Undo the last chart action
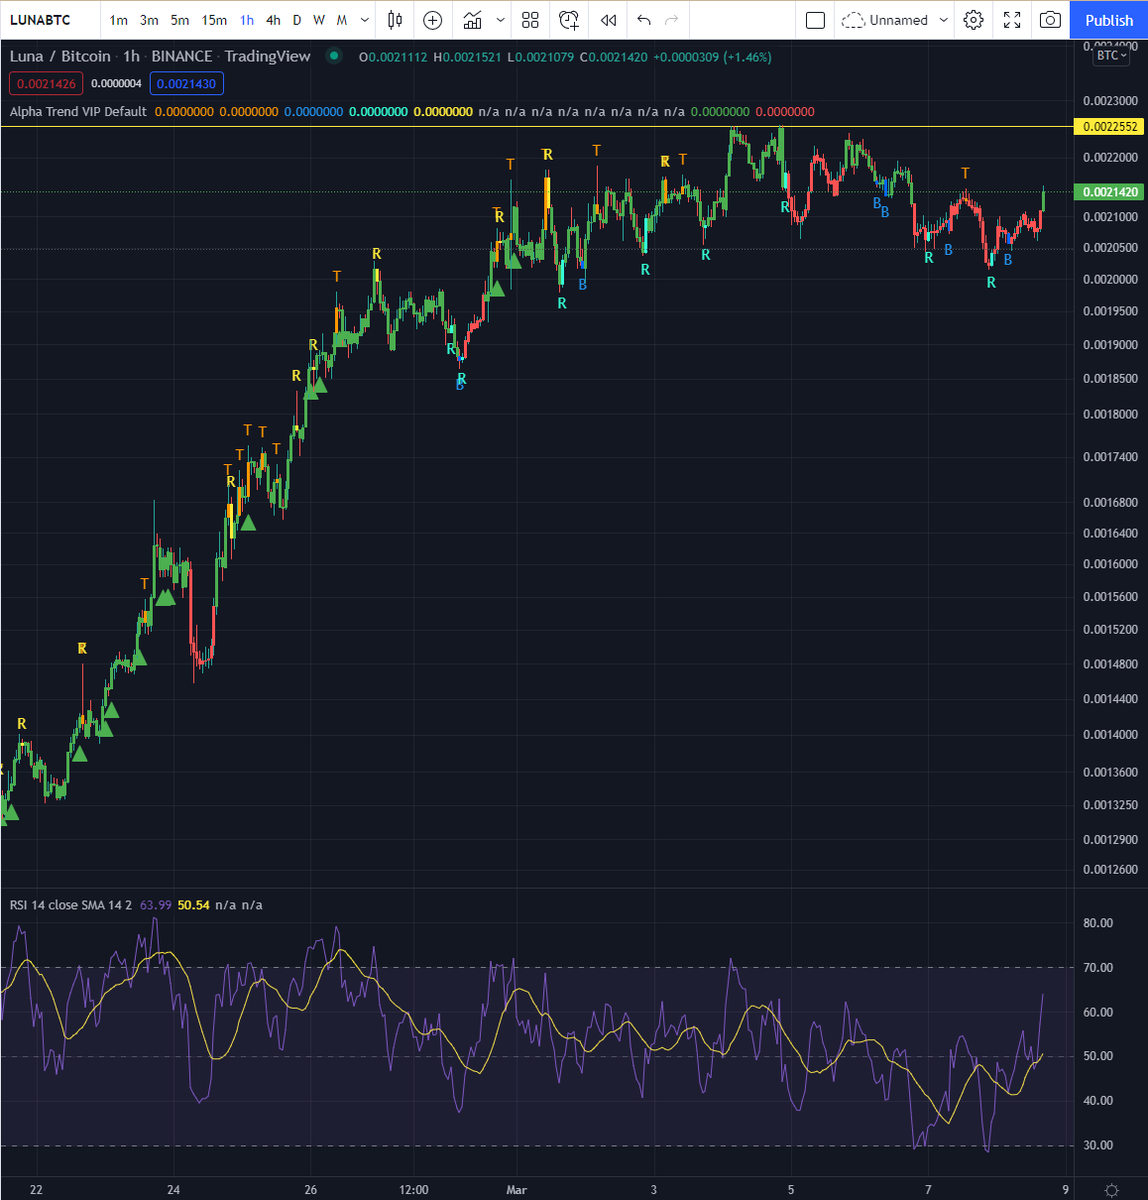Viewport: 1148px width, 1200px height. [644, 20]
